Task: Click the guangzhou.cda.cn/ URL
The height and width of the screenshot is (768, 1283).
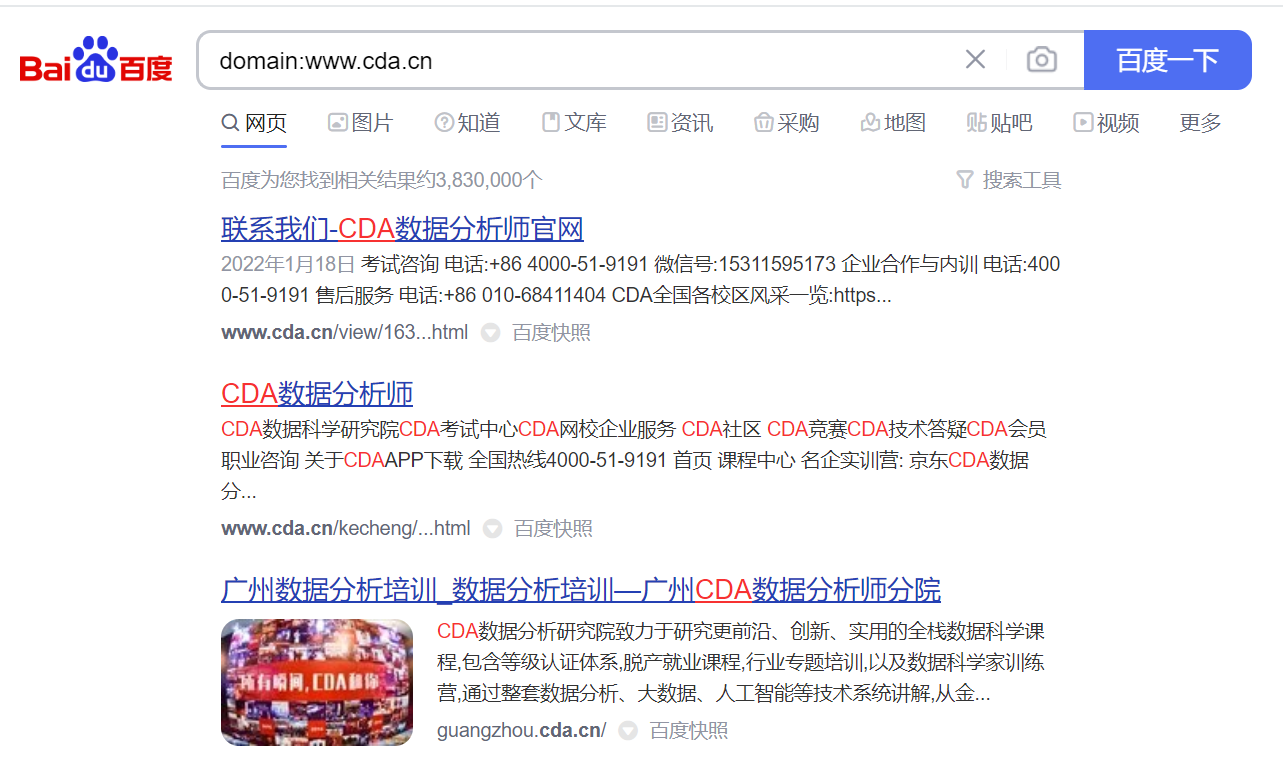Action: coord(521,730)
